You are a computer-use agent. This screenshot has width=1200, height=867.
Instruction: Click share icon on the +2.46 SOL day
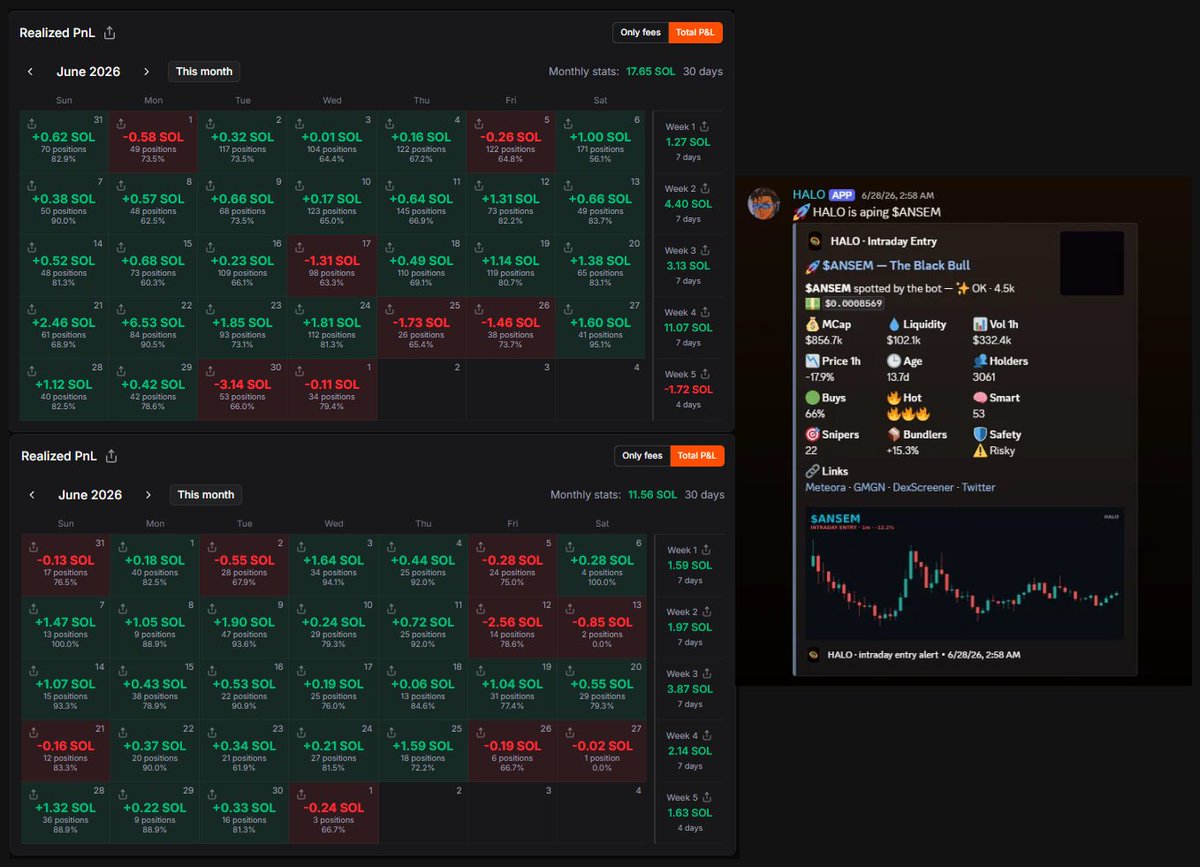(x=32, y=310)
